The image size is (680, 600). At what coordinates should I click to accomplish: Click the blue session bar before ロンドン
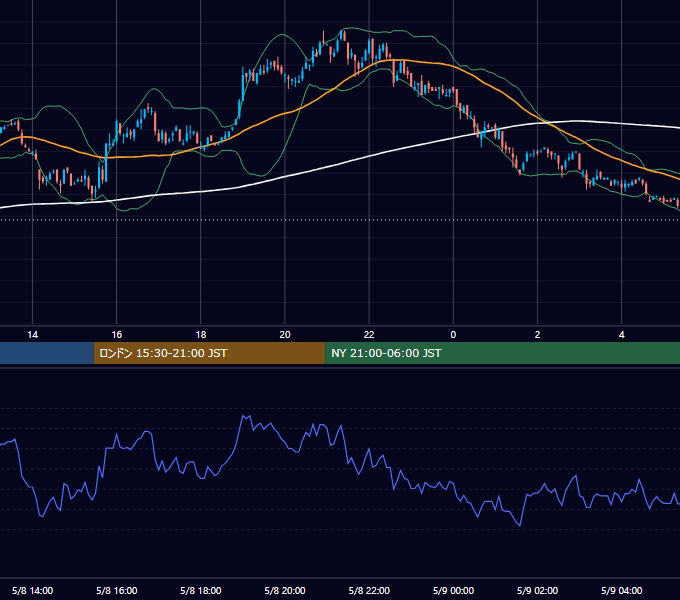(x=47, y=353)
